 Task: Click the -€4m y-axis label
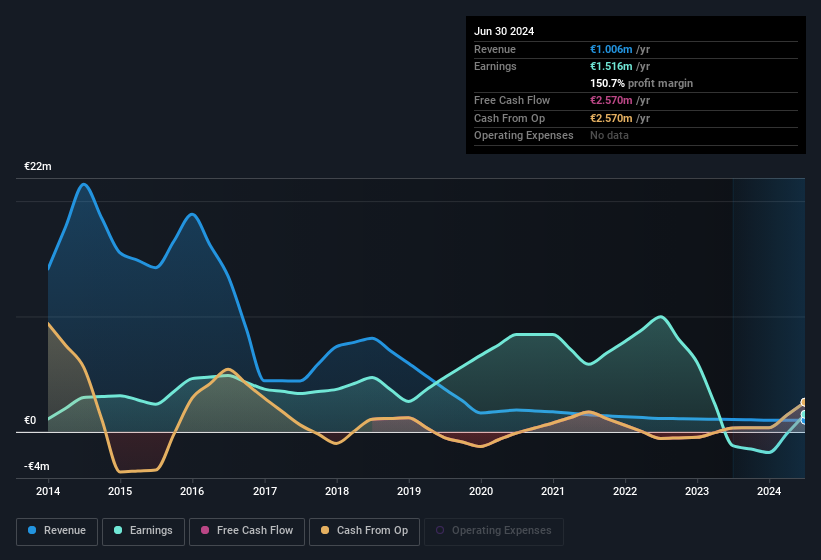(37, 466)
